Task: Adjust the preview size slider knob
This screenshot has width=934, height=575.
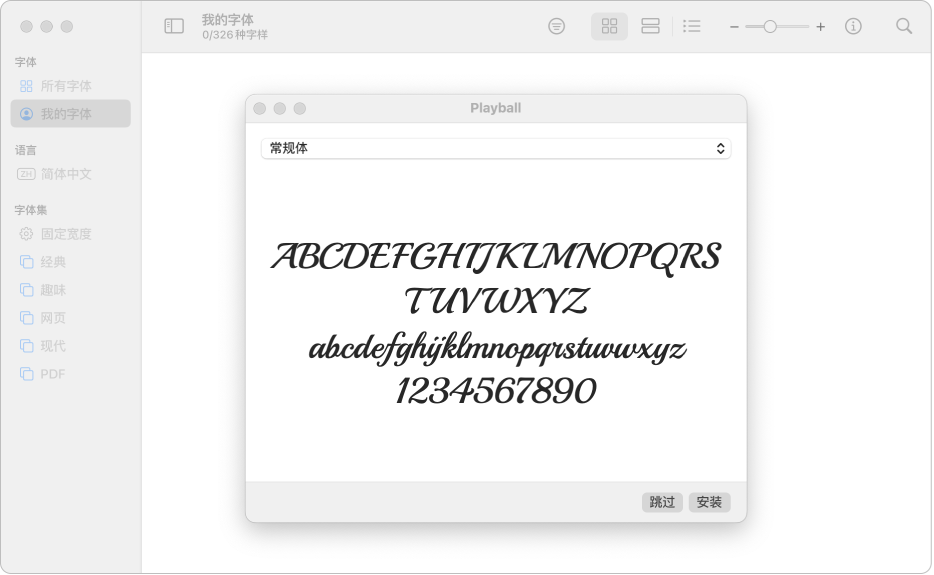Action: [x=770, y=27]
